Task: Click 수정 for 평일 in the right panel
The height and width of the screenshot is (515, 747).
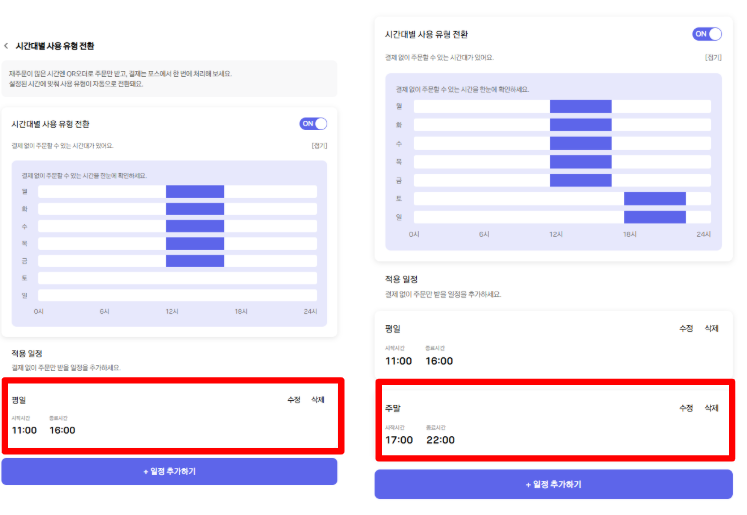Action: pyautogui.click(x=686, y=328)
